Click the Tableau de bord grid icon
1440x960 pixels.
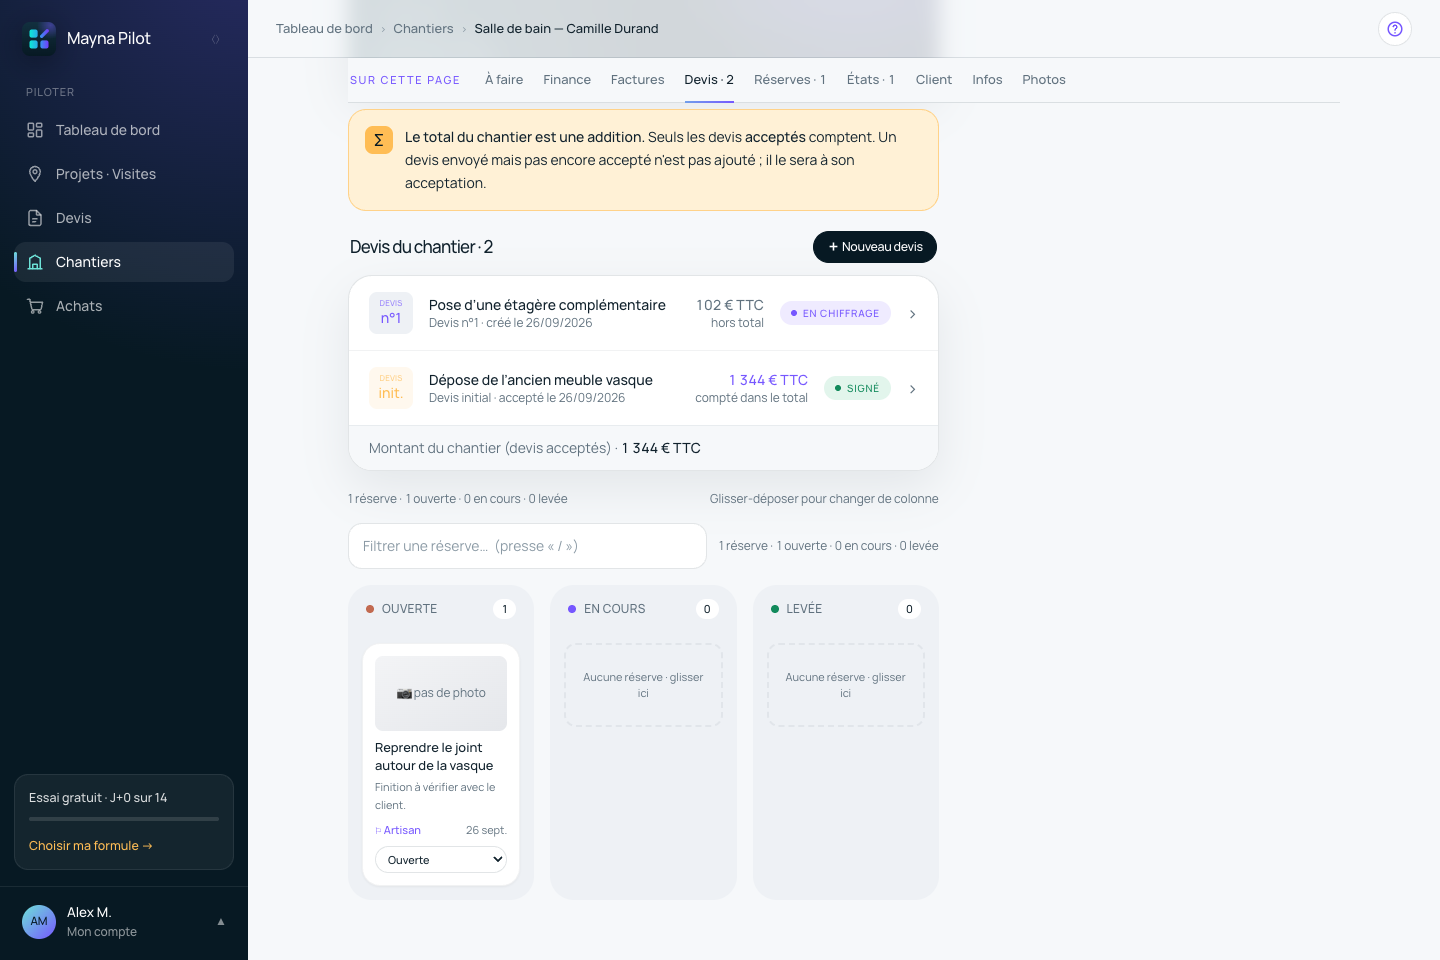(35, 130)
